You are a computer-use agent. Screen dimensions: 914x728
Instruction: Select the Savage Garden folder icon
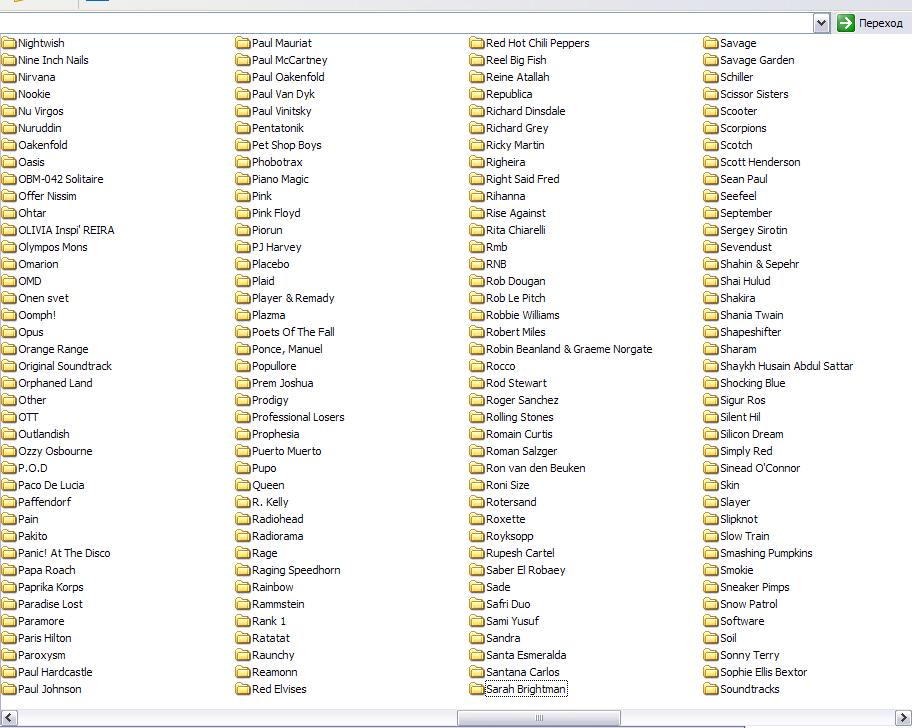pos(711,60)
